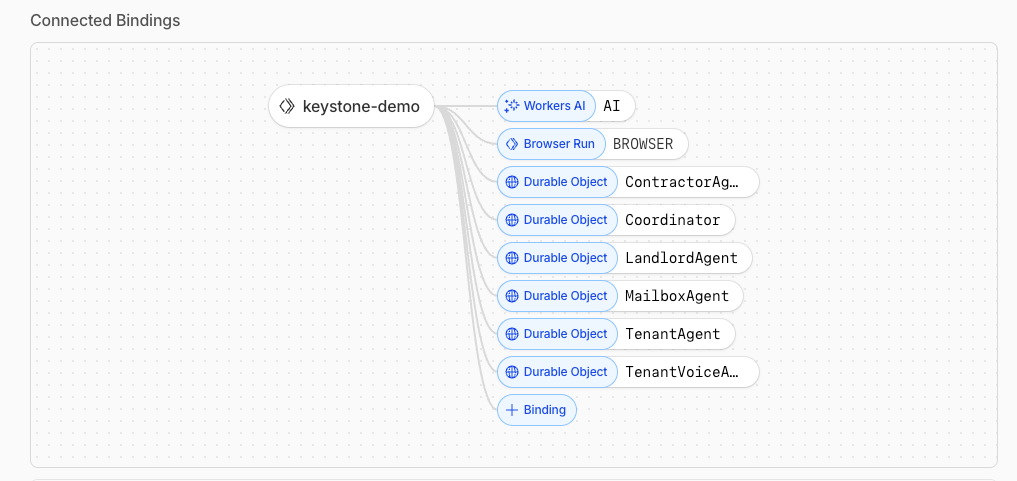Screen dimensions: 1017x481
Task: Click the plus icon on Binding button
Action: click(x=512, y=410)
